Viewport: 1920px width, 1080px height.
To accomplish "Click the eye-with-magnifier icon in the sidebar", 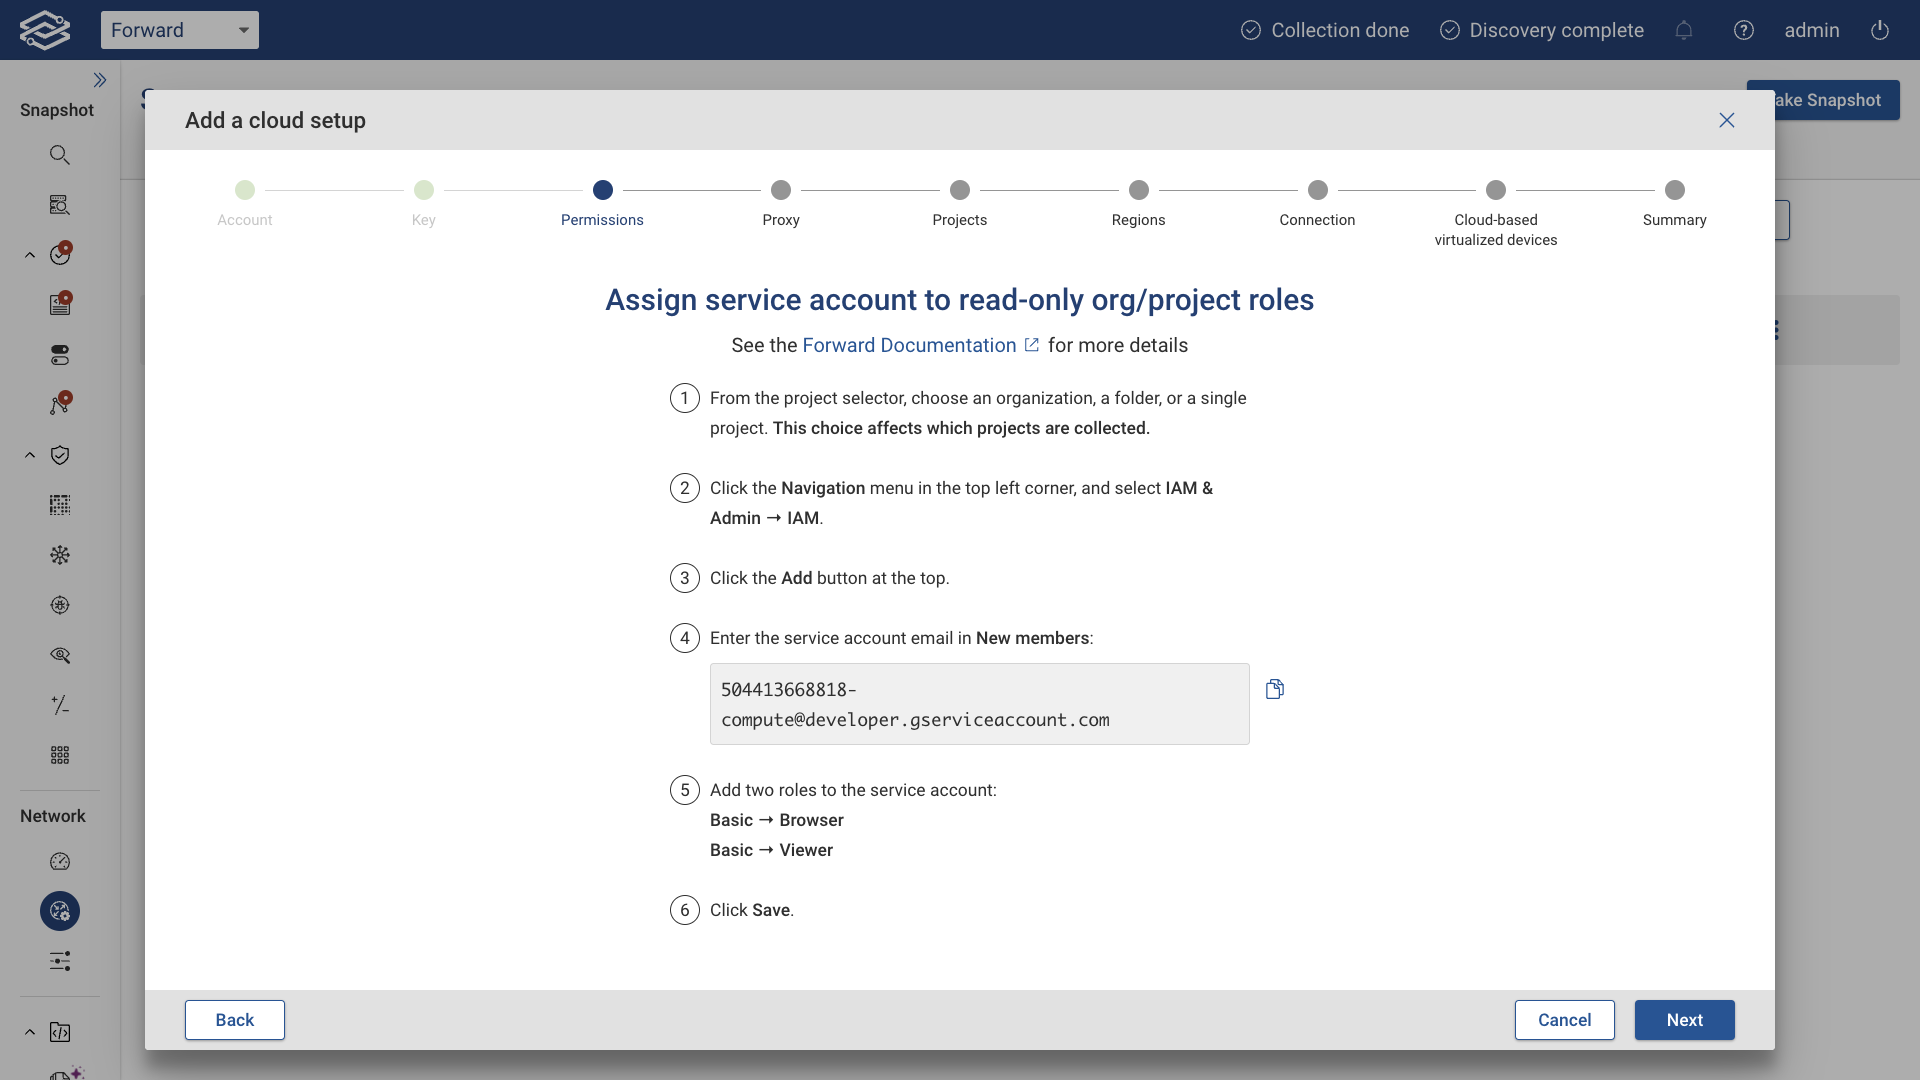I will (60, 655).
